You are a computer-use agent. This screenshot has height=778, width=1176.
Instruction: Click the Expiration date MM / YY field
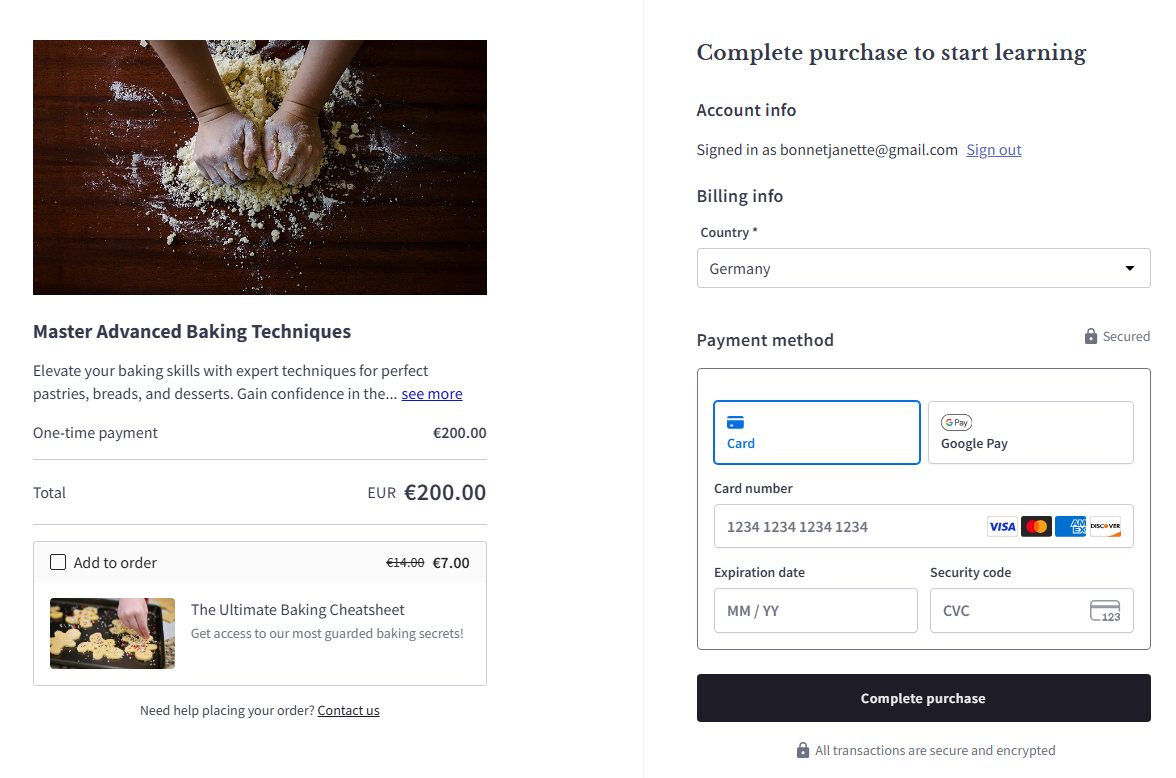815,611
